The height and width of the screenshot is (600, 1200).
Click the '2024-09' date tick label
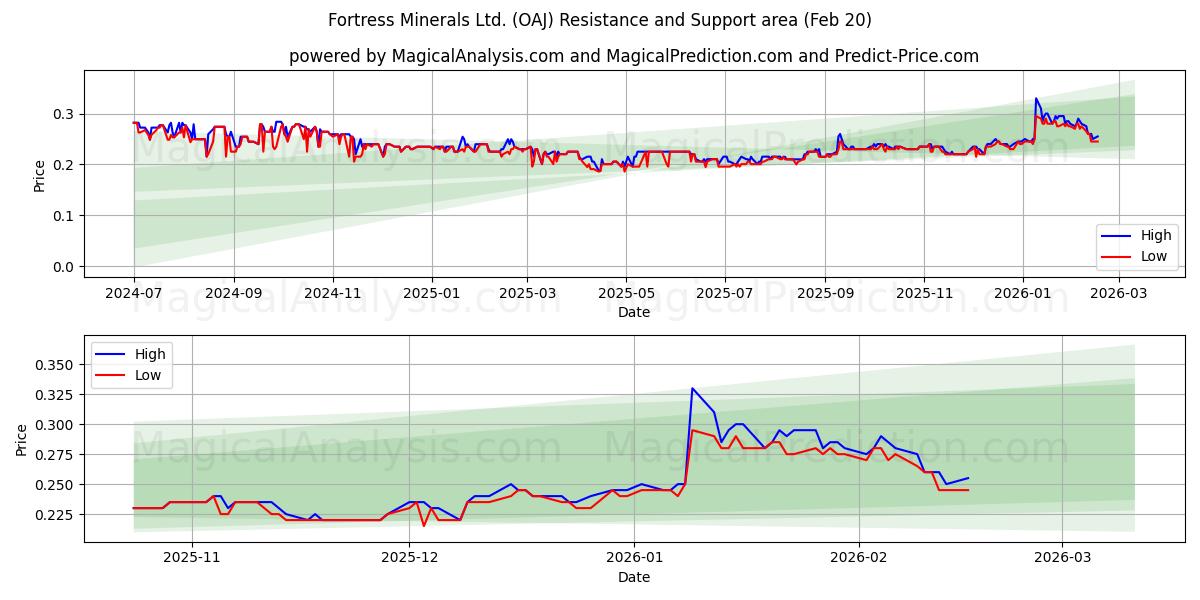(234, 294)
